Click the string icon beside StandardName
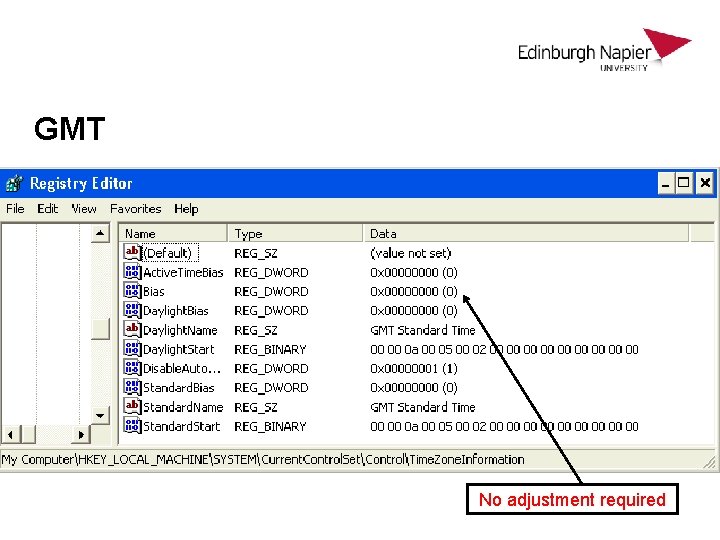 pos(132,407)
